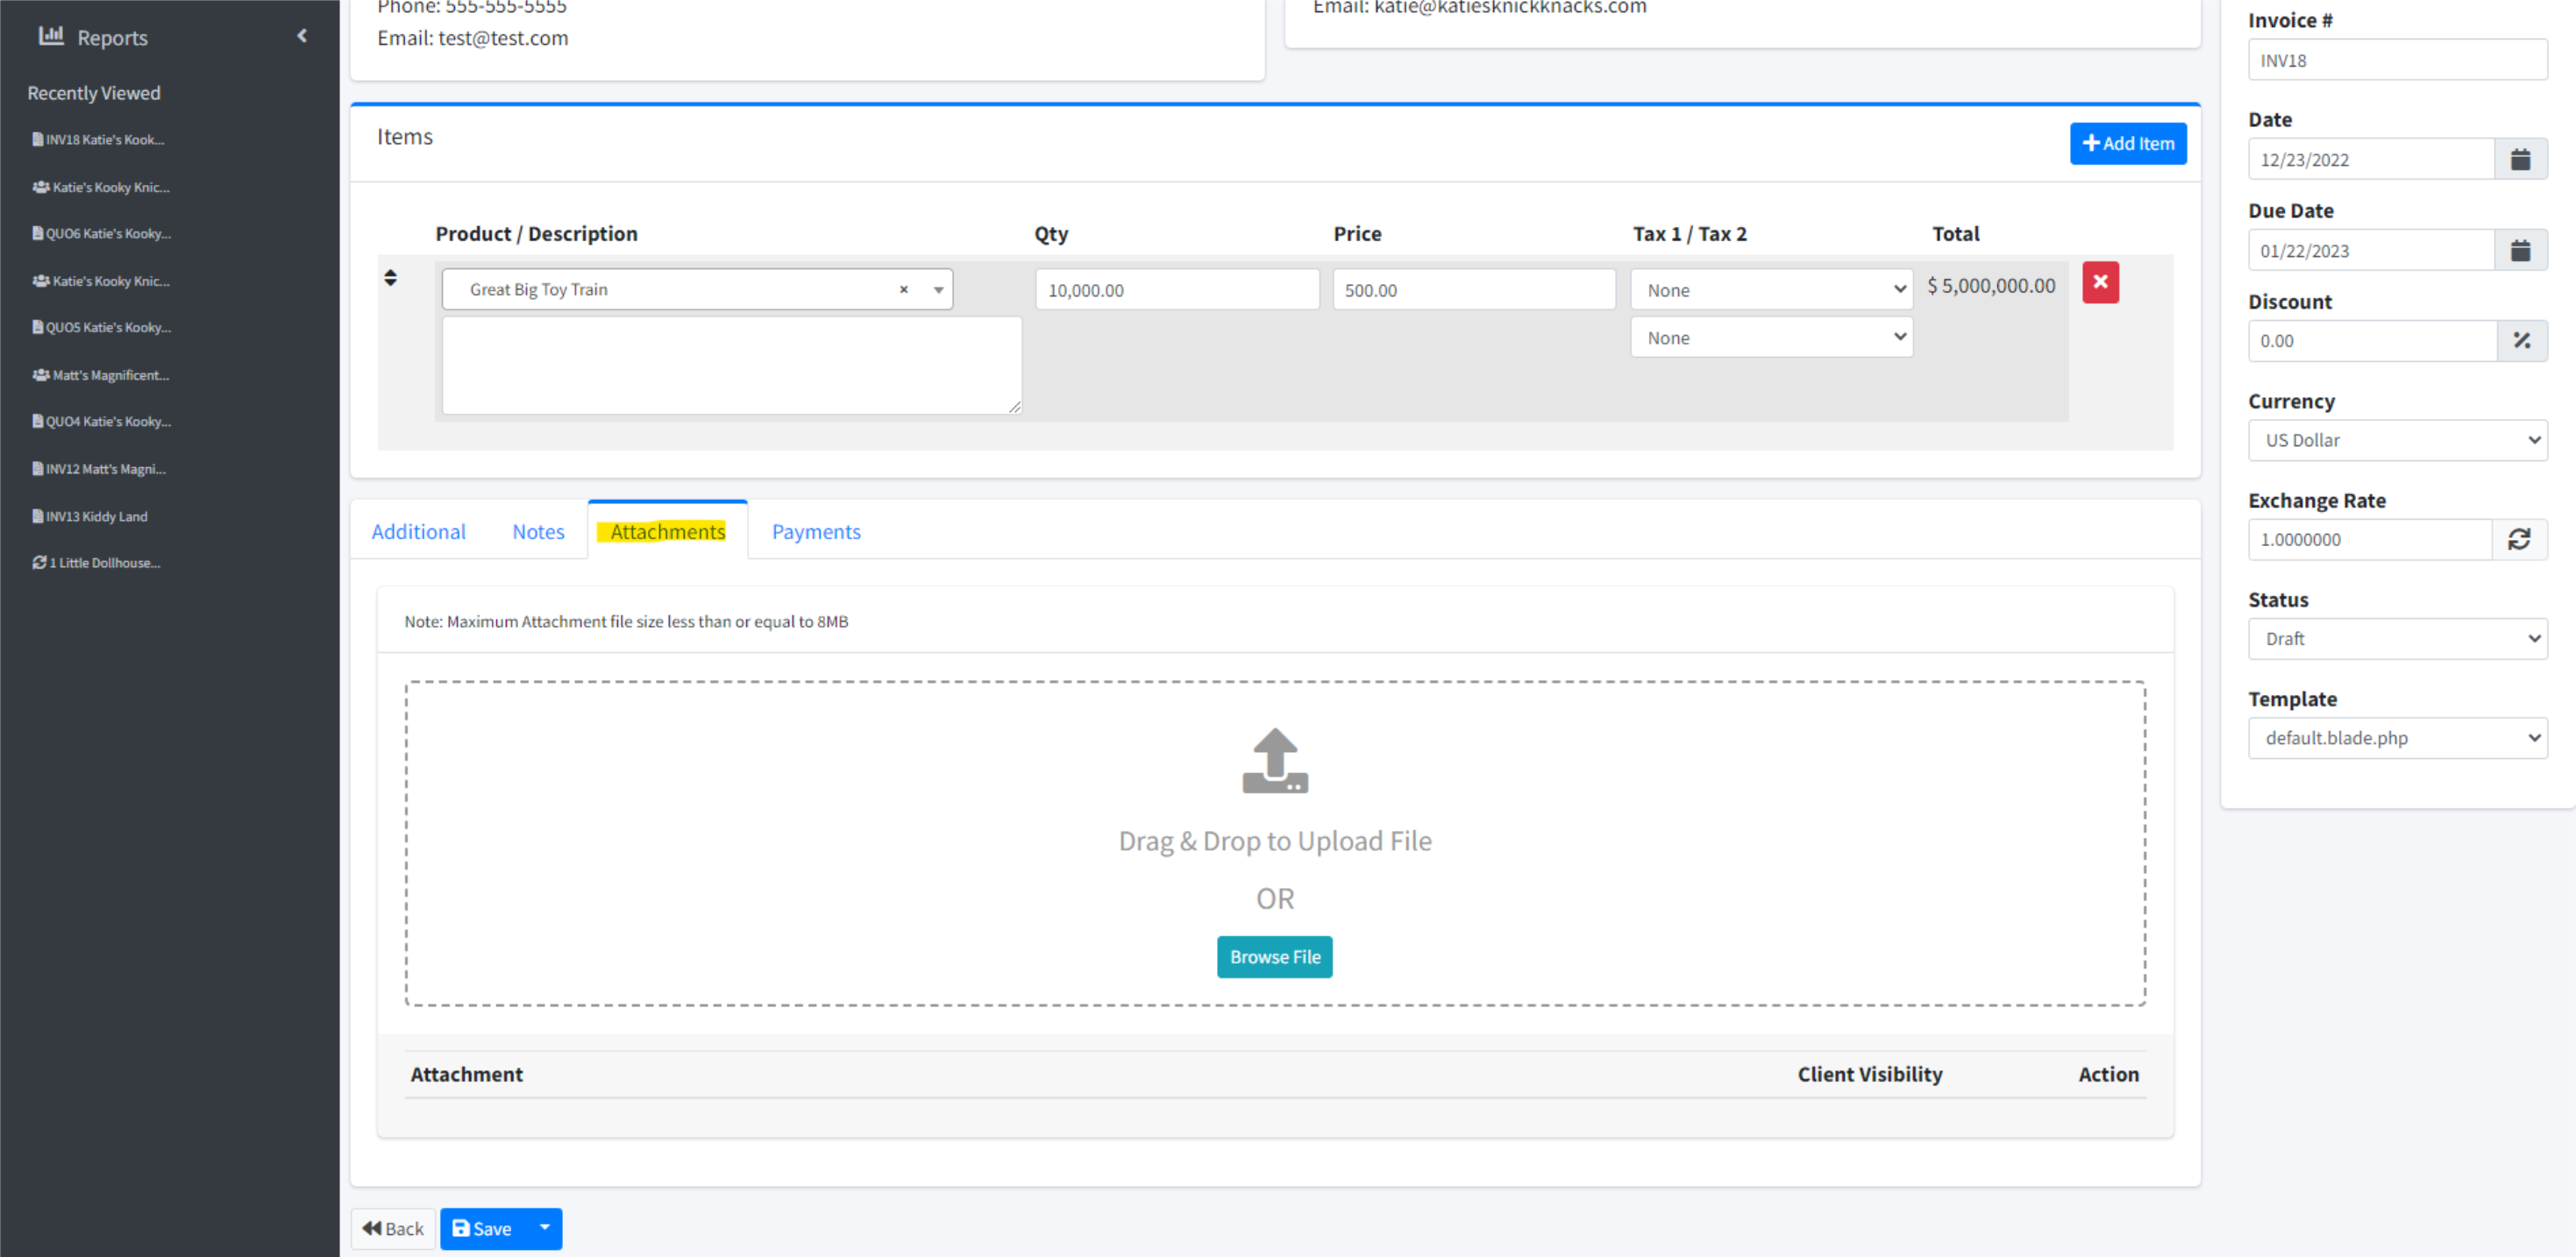Switch to the Payments tab
Viewport: 2576px width, 1257px height.
pyautogui.click(x=815, y=532)
